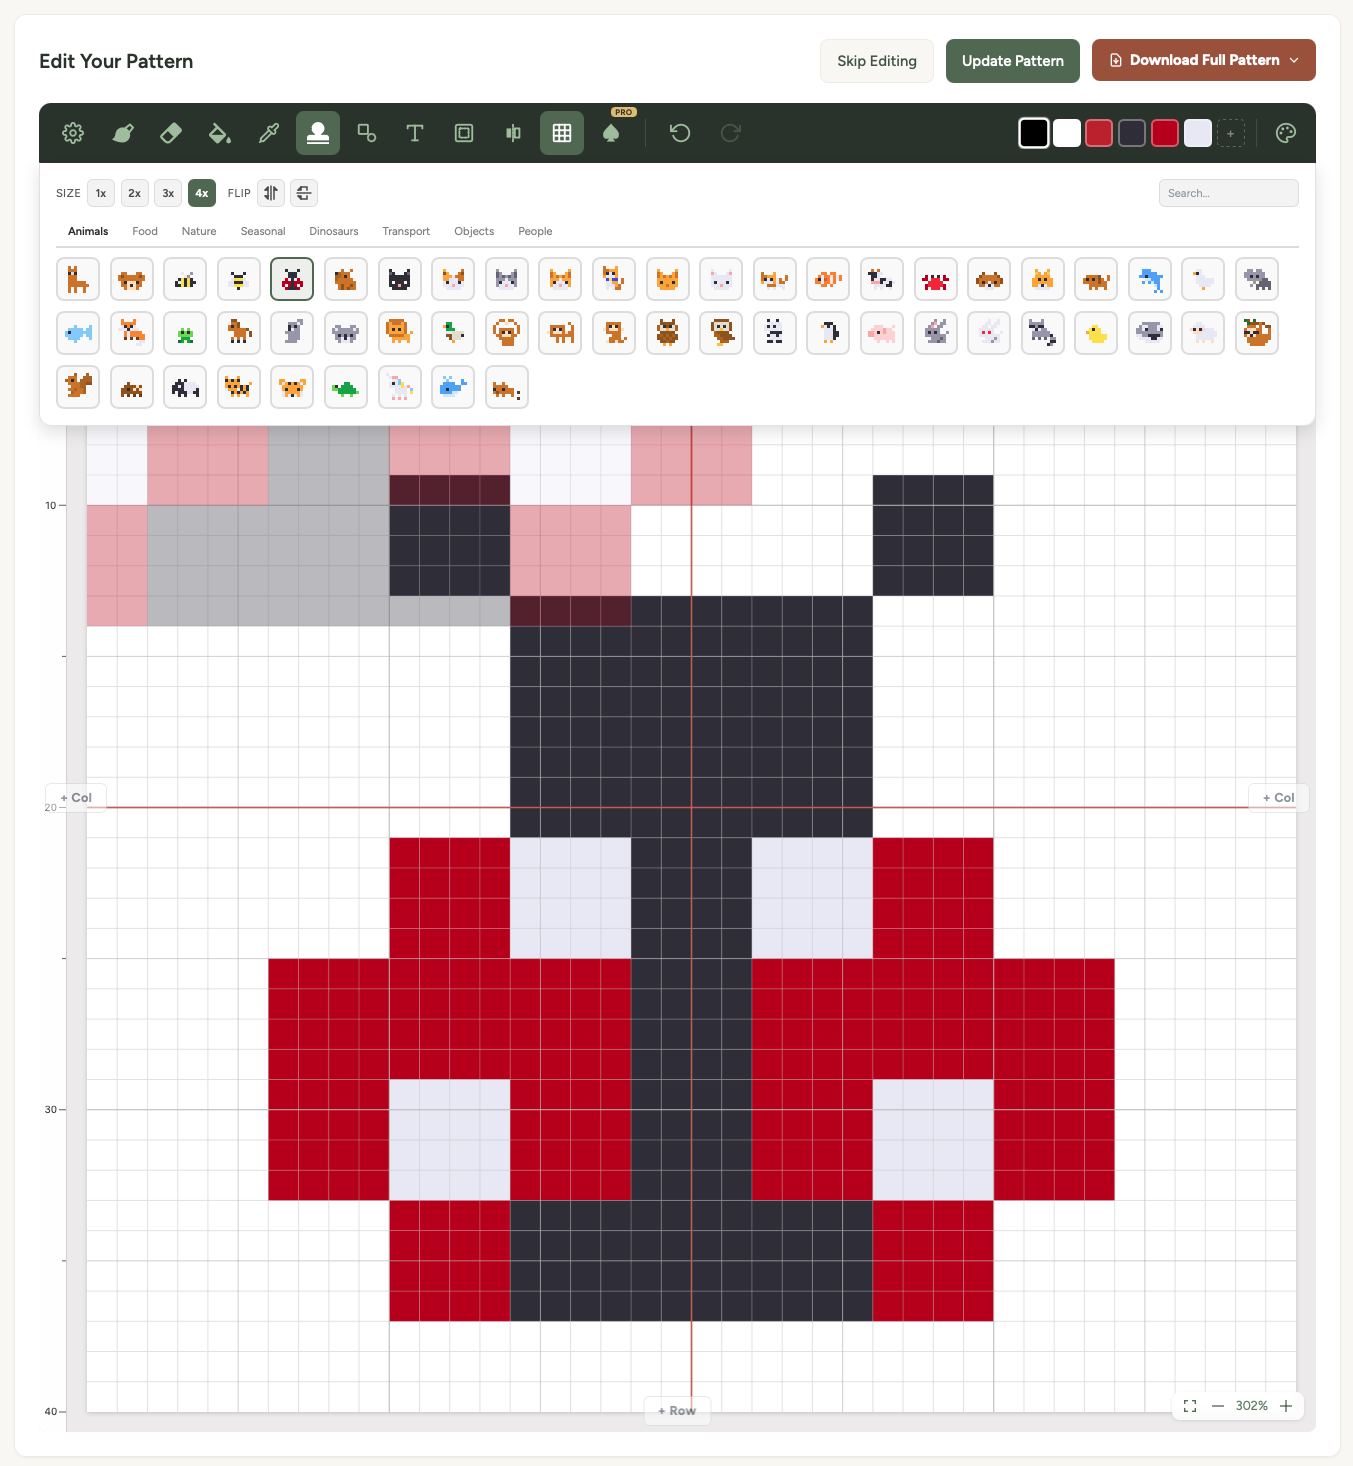Image resolution: width=1353 pixels, height=1466 pixels.
Task: Open the color palette editor
Action: coord(1286,133)
